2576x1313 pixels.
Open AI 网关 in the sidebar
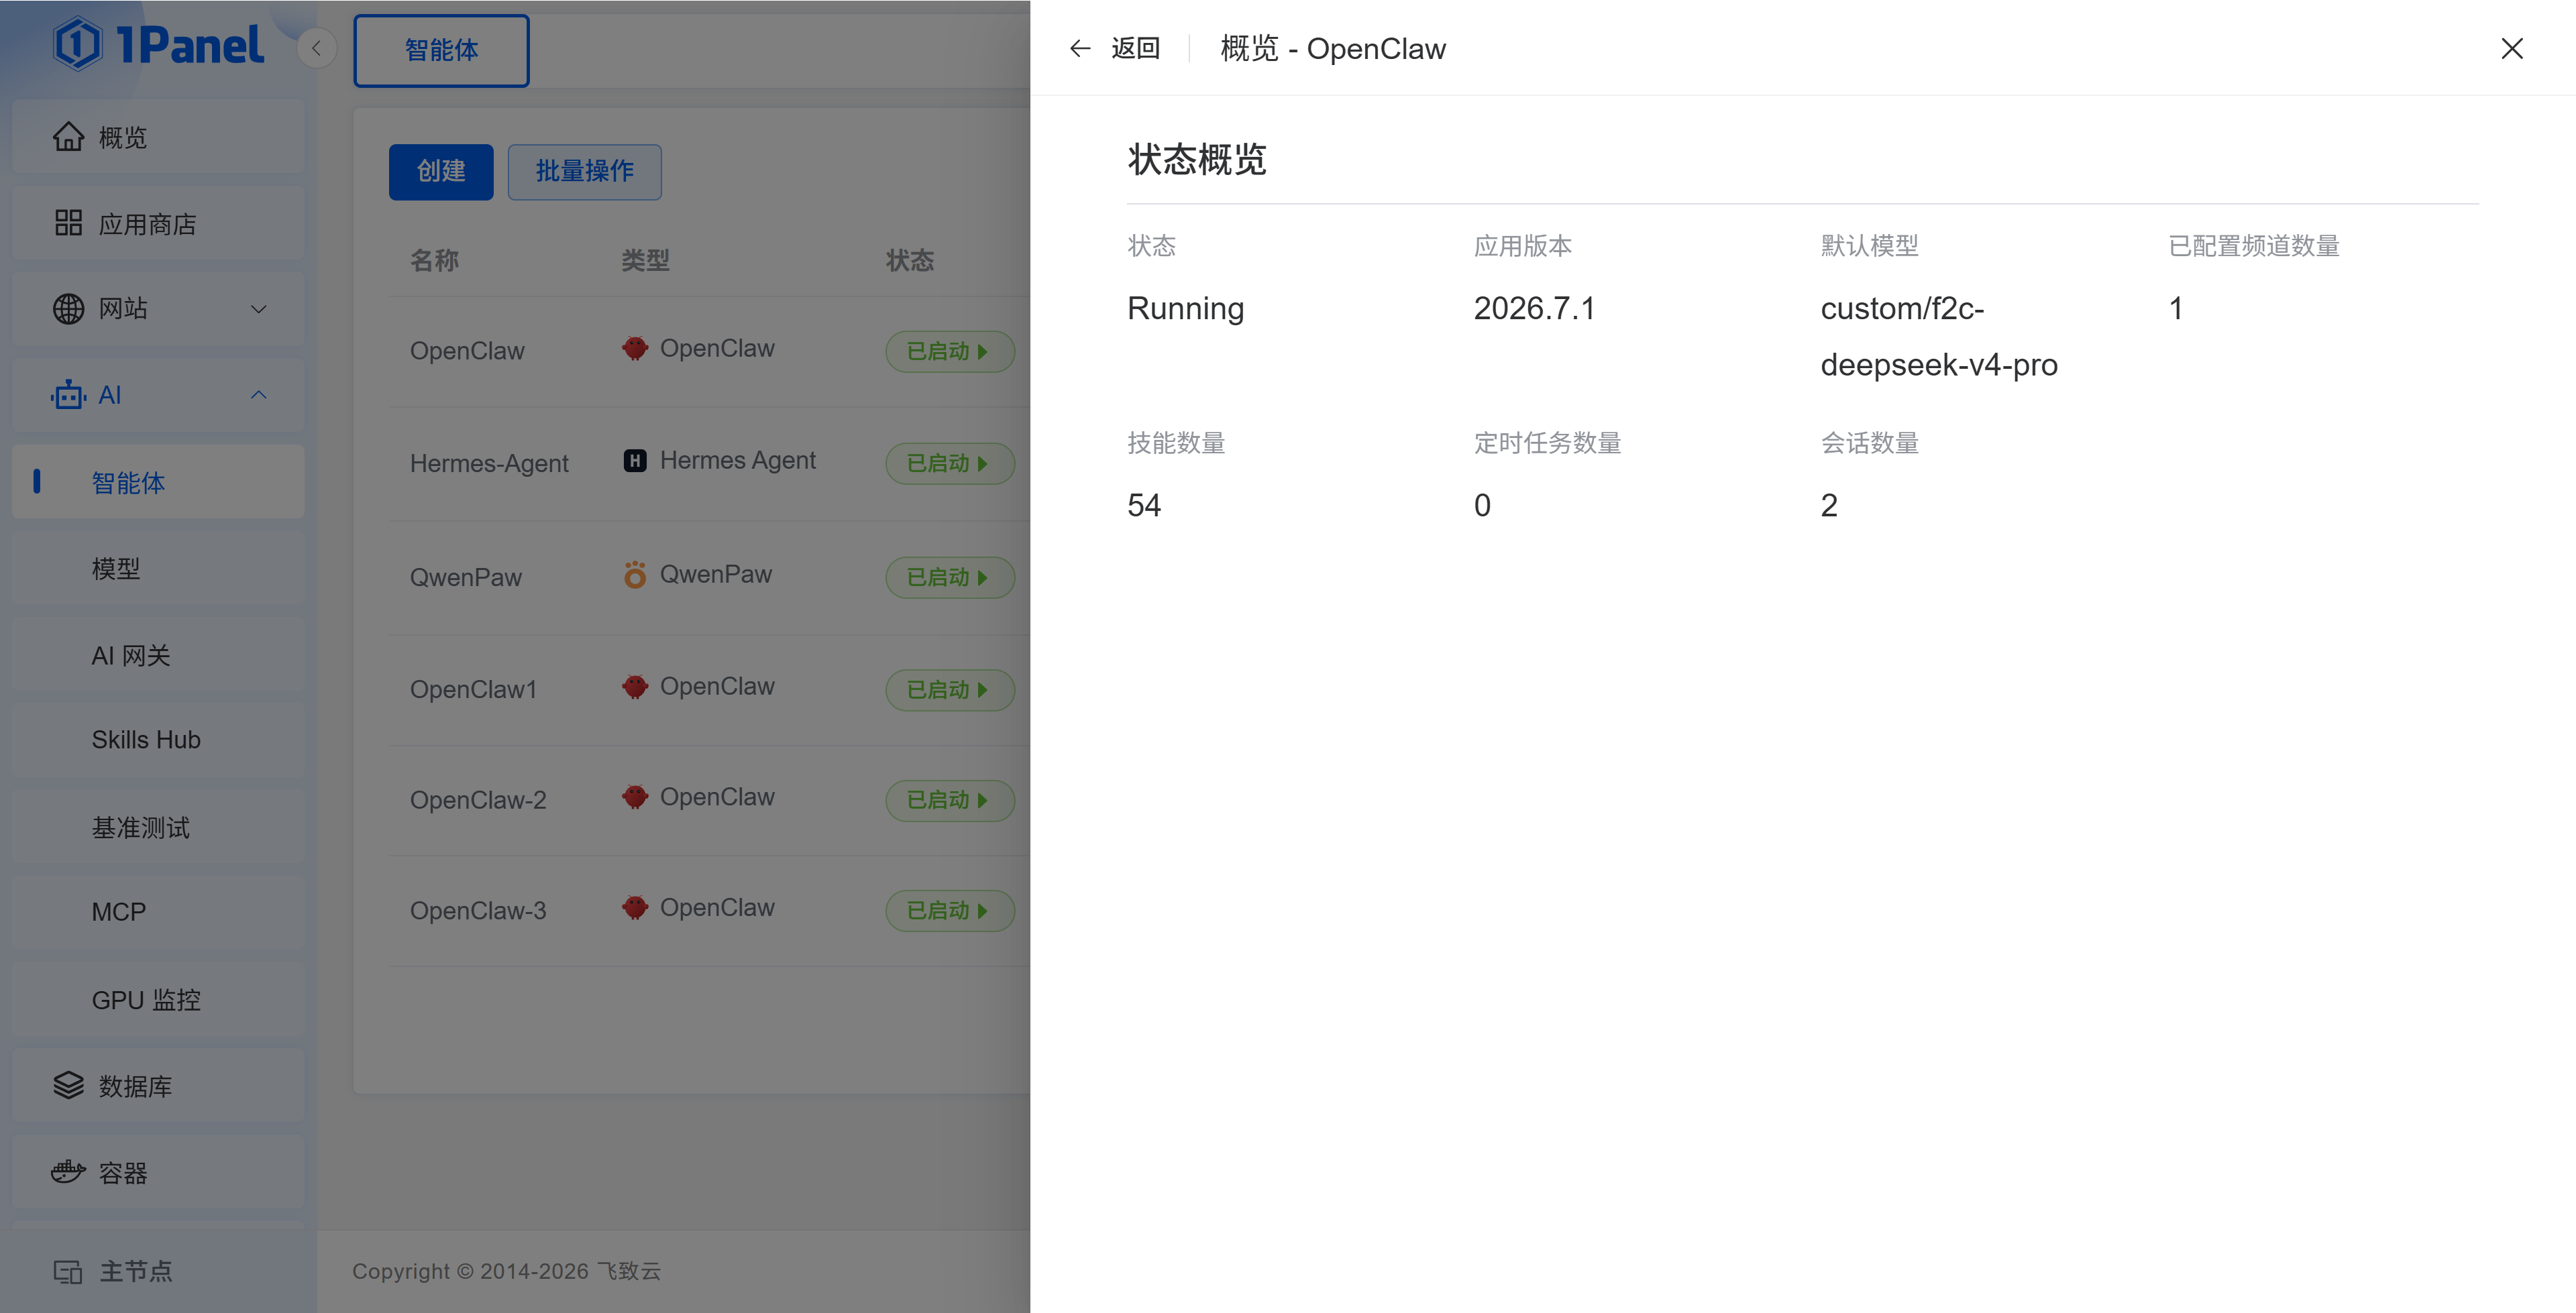(x=158, y=655)
